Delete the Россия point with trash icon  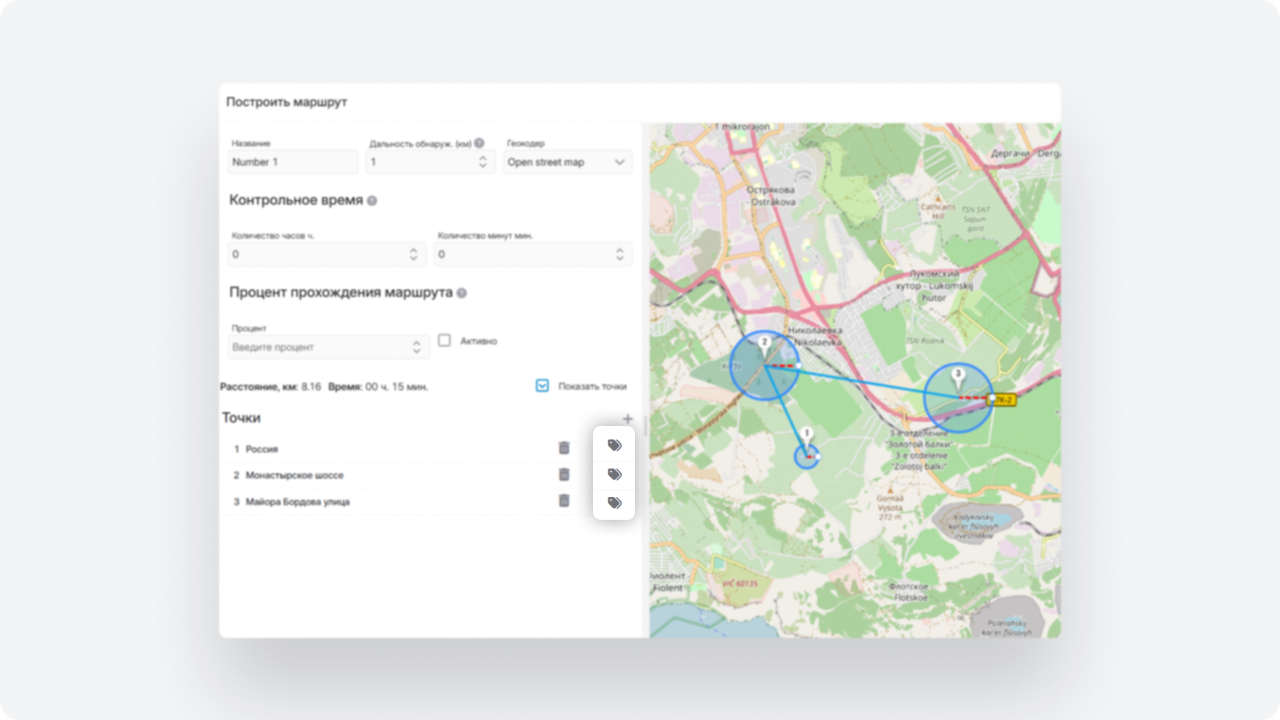564,448
